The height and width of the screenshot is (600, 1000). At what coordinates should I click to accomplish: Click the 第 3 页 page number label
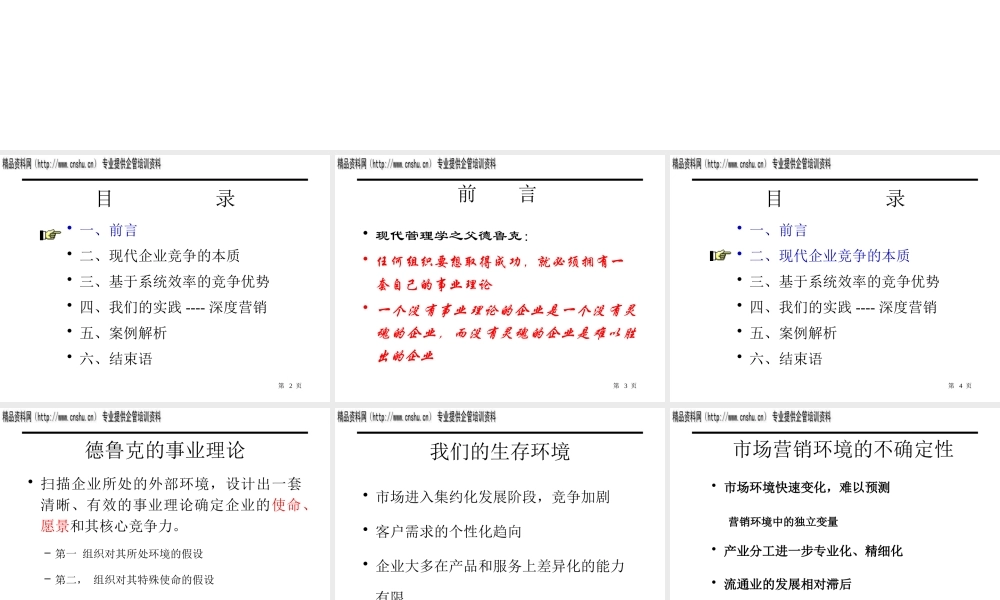pos(625,387)
